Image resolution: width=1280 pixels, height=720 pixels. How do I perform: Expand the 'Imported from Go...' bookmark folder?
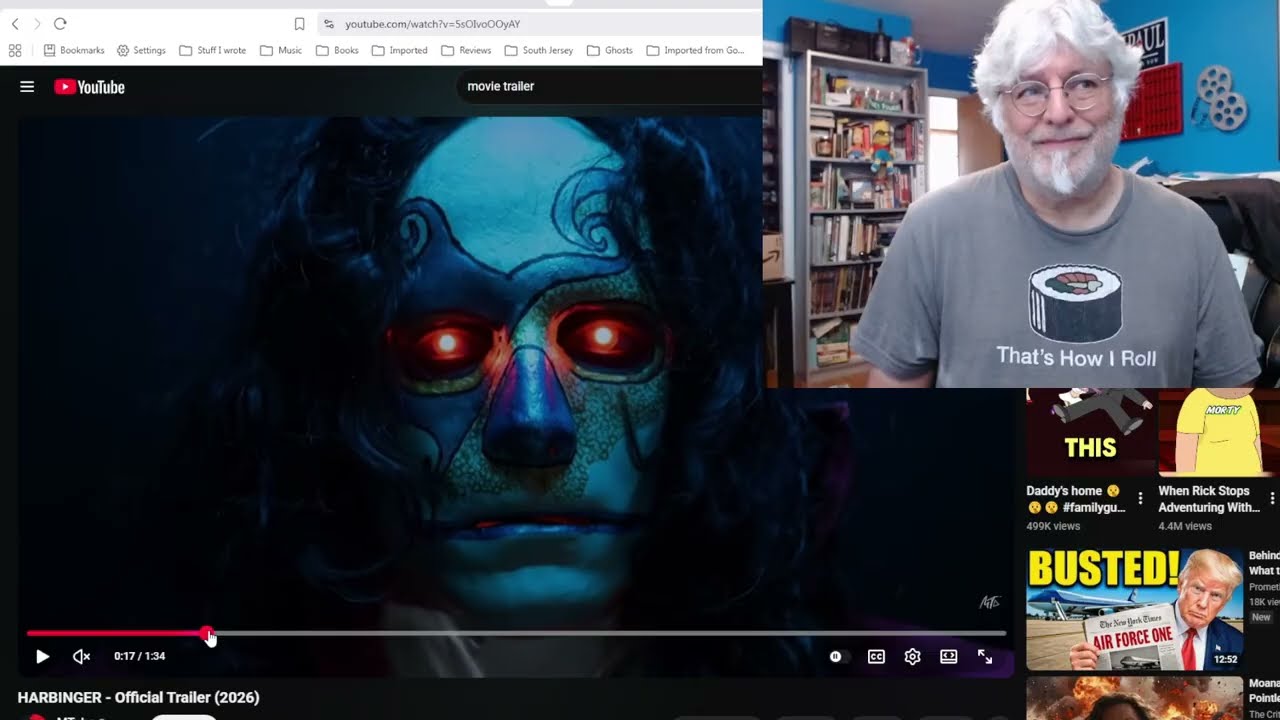coord(695,50)
